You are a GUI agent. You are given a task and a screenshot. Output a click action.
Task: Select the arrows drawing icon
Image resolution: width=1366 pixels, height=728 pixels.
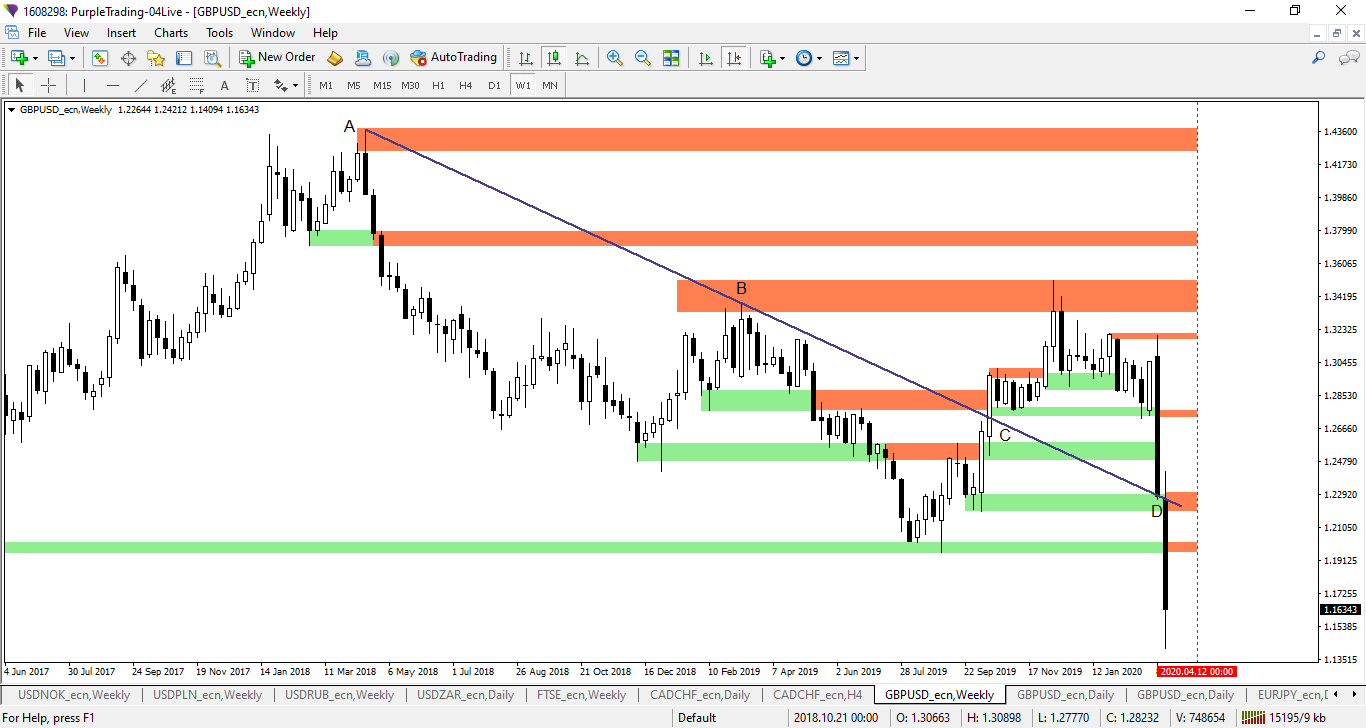click(280, 85)
